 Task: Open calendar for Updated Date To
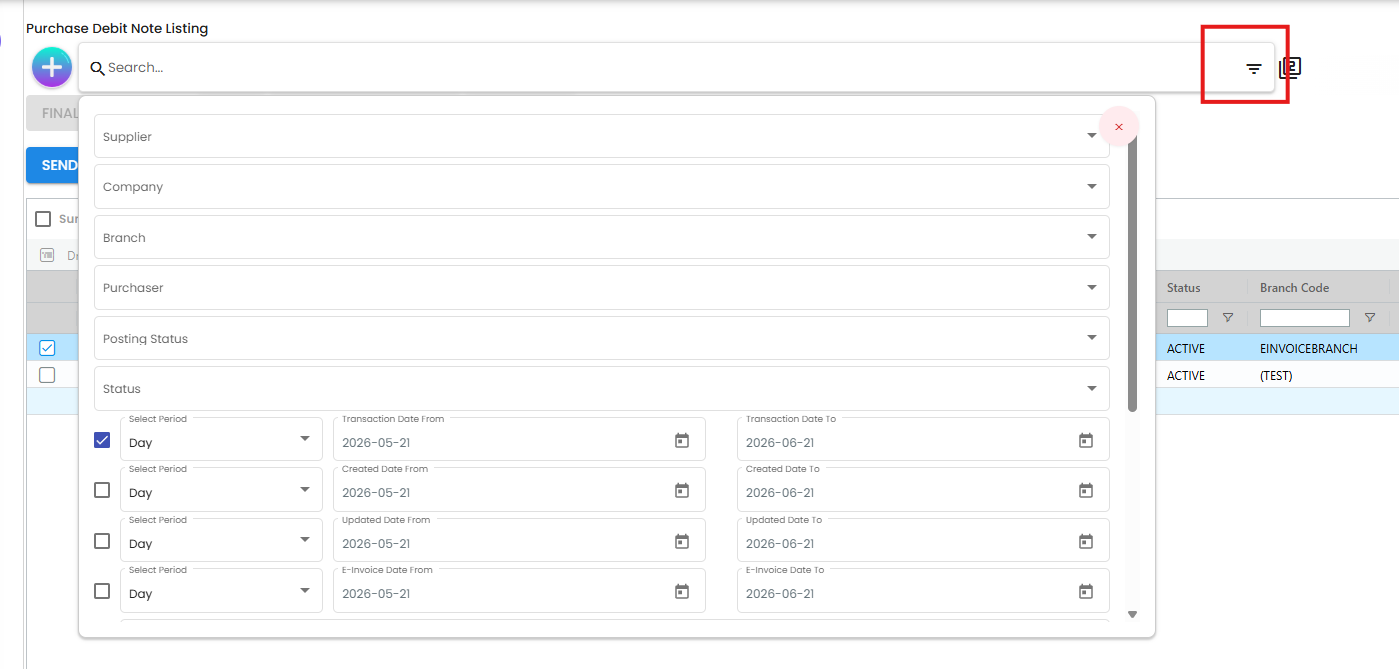point(1086,542)
